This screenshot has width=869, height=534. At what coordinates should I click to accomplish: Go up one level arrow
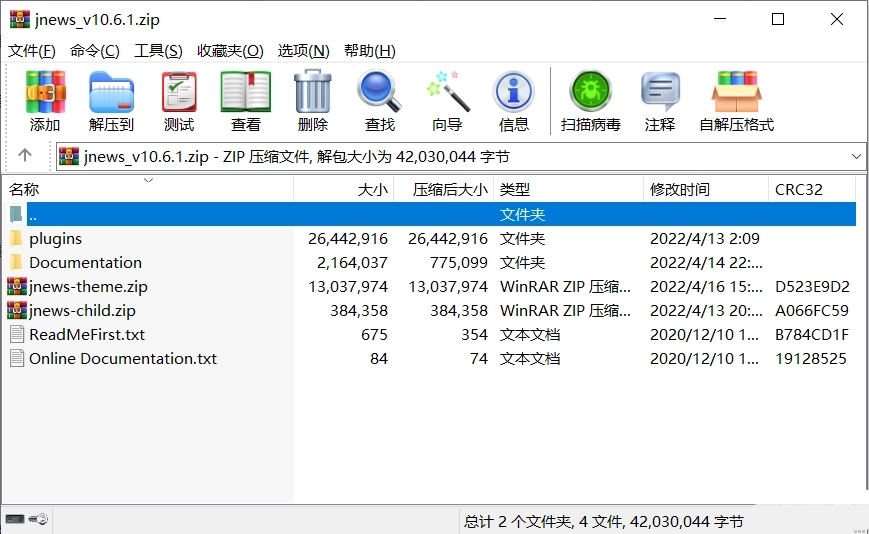pyautogui.click(x=25, y=155)
